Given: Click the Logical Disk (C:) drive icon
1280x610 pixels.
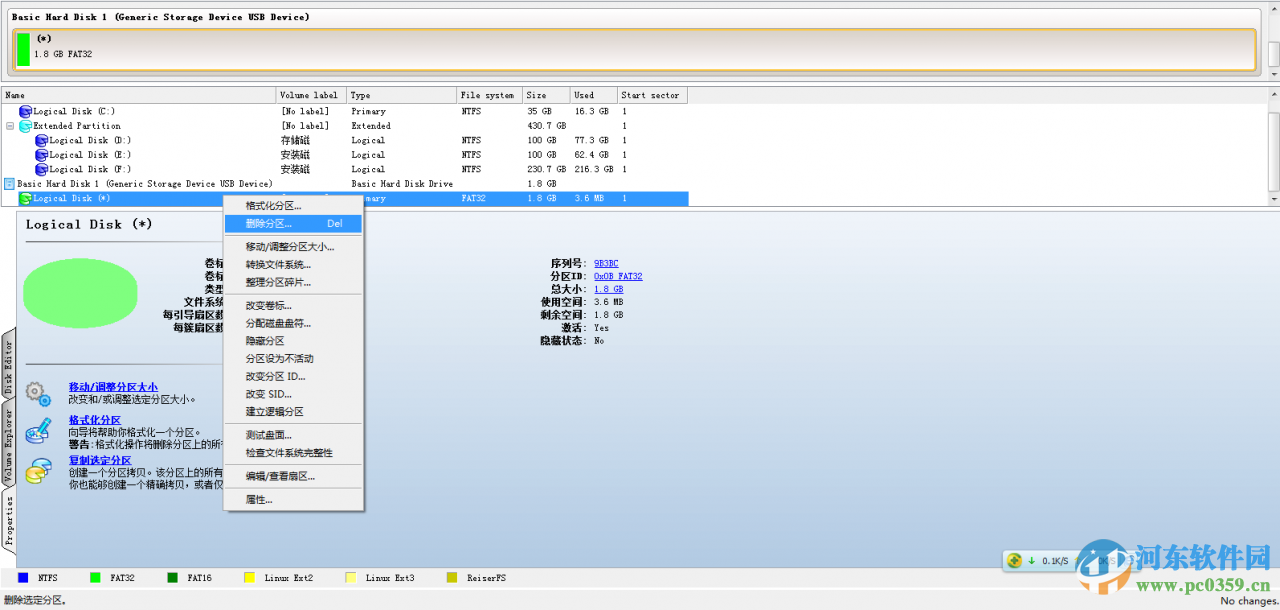Looking at the screenshot, I should (24, 111).
